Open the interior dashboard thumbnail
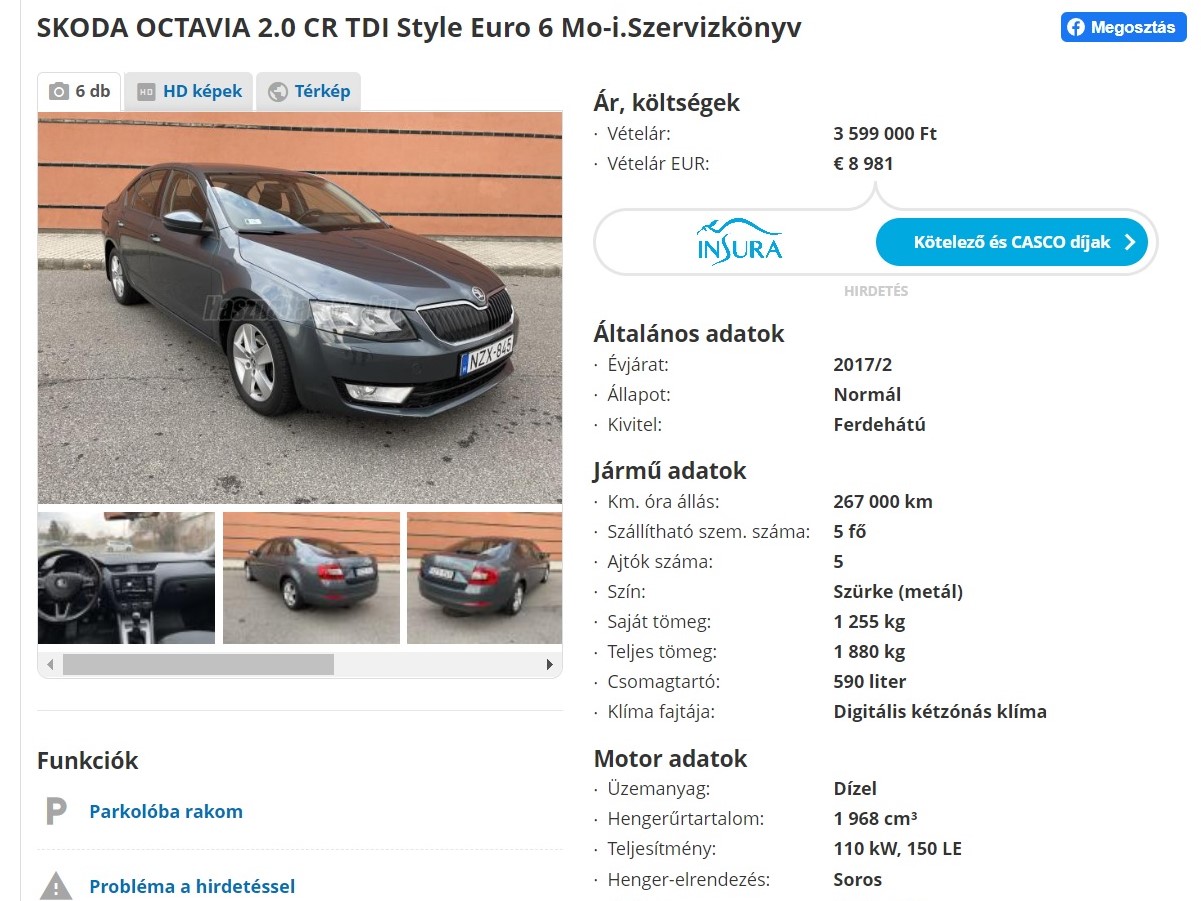The width and height of the screenshot is (1201, 901). [x=126, y=578]
